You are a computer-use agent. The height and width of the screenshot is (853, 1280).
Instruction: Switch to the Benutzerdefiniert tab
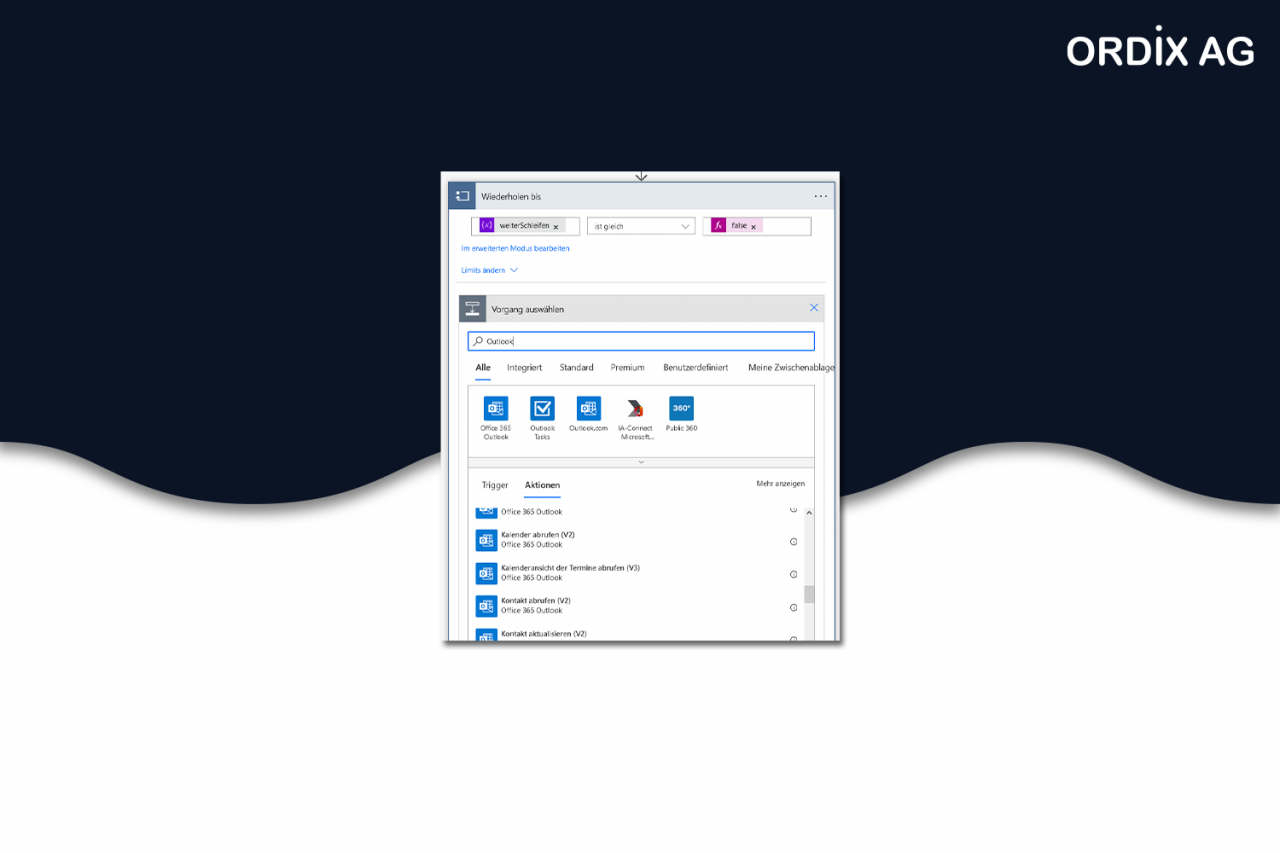696,368
